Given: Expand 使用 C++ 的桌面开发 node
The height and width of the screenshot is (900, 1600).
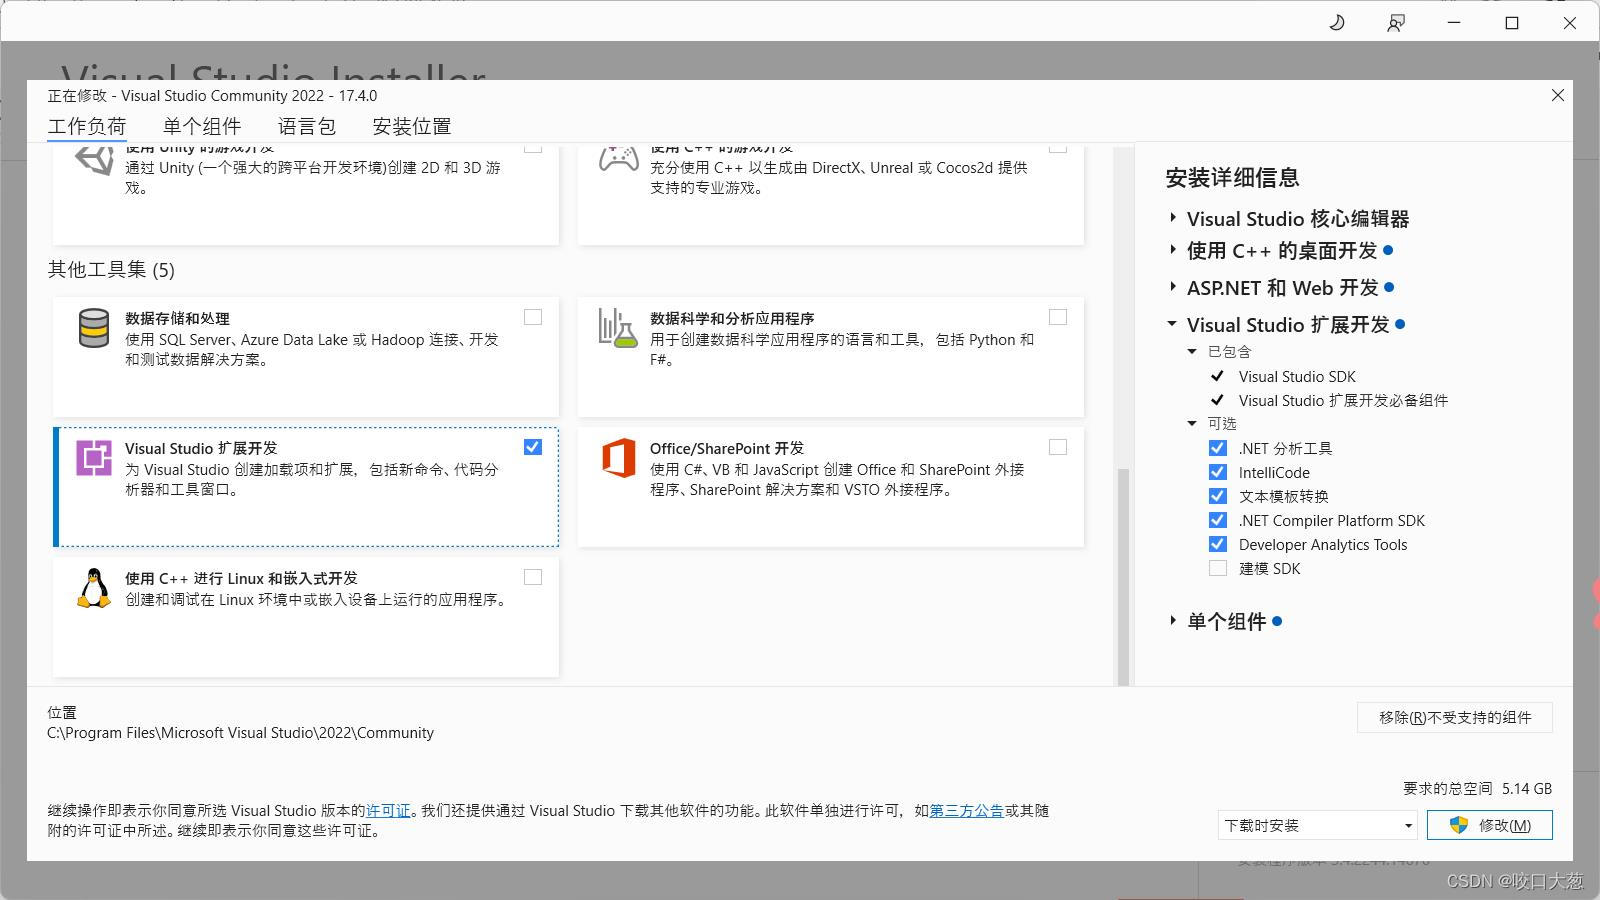Looking at the screenshot, I should click(x=1173, y=249).
